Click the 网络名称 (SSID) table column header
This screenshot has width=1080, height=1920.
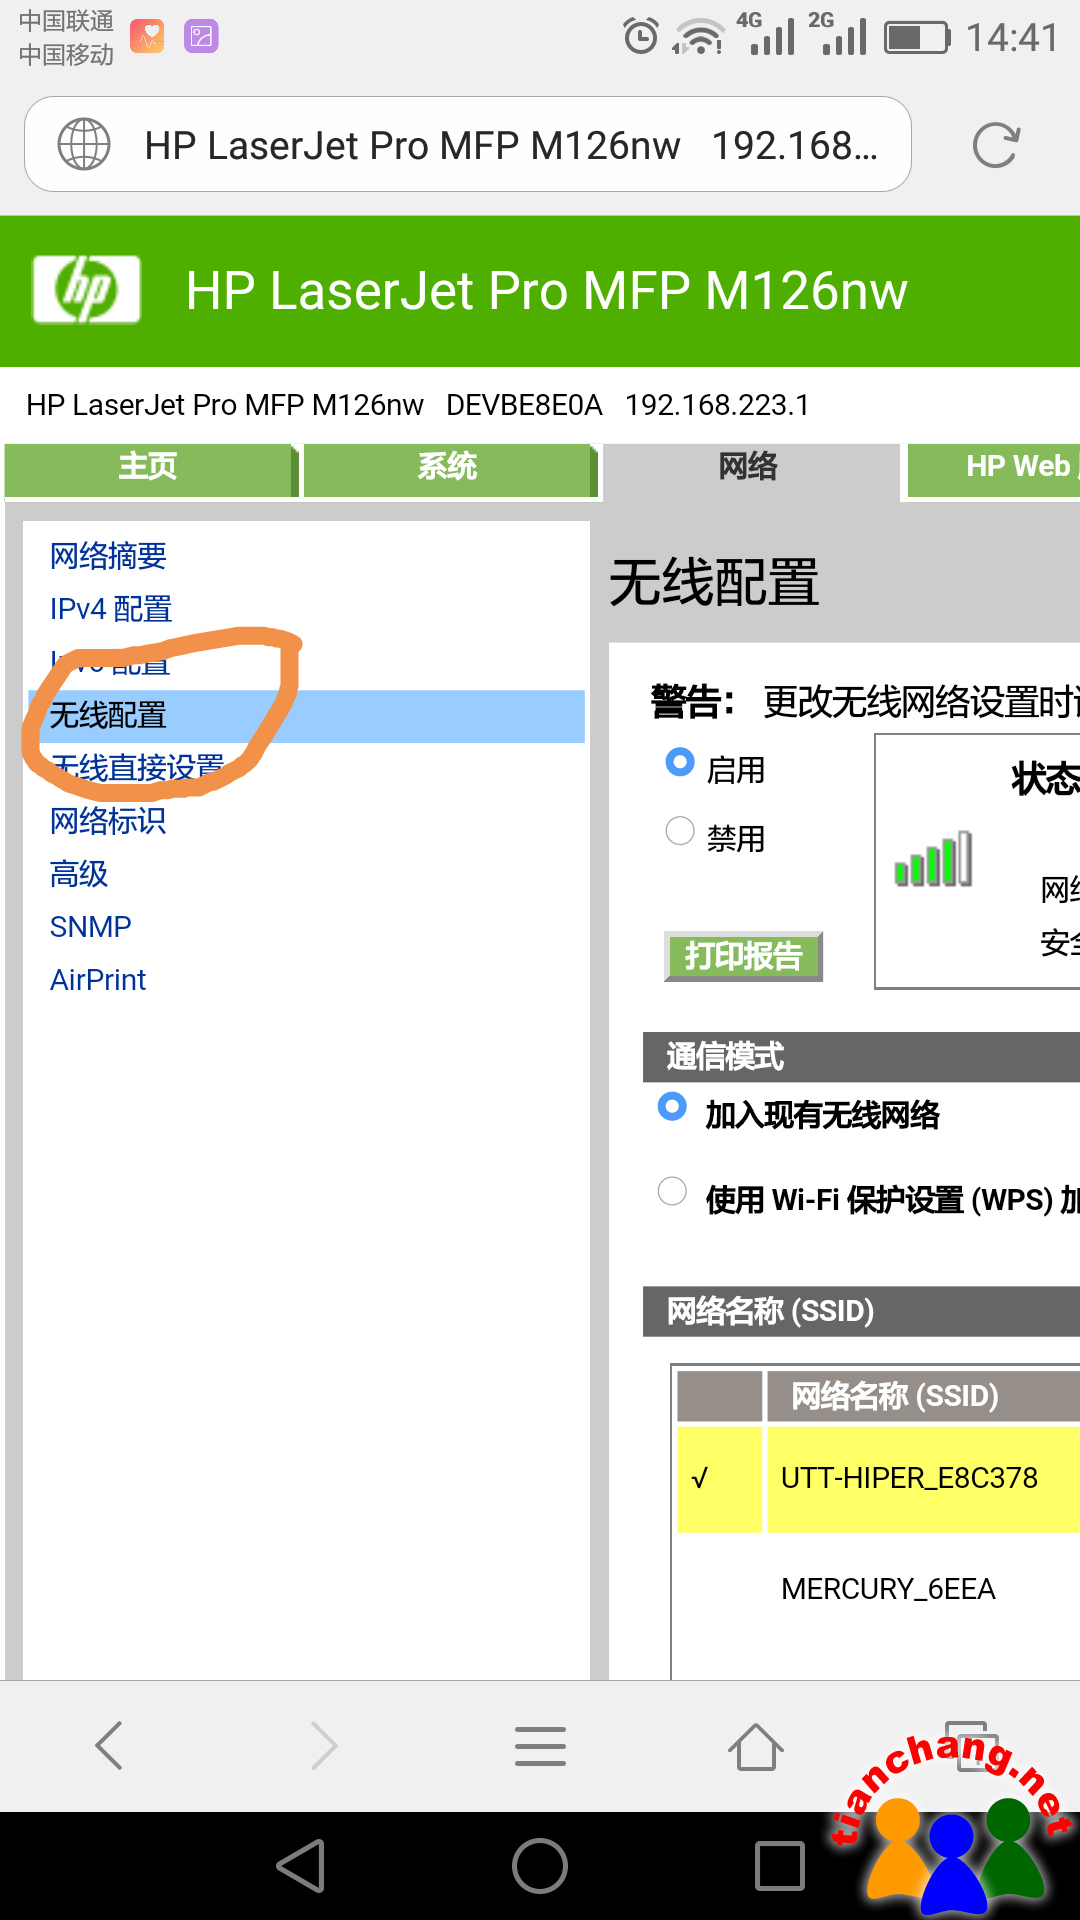click(922, 1396)
